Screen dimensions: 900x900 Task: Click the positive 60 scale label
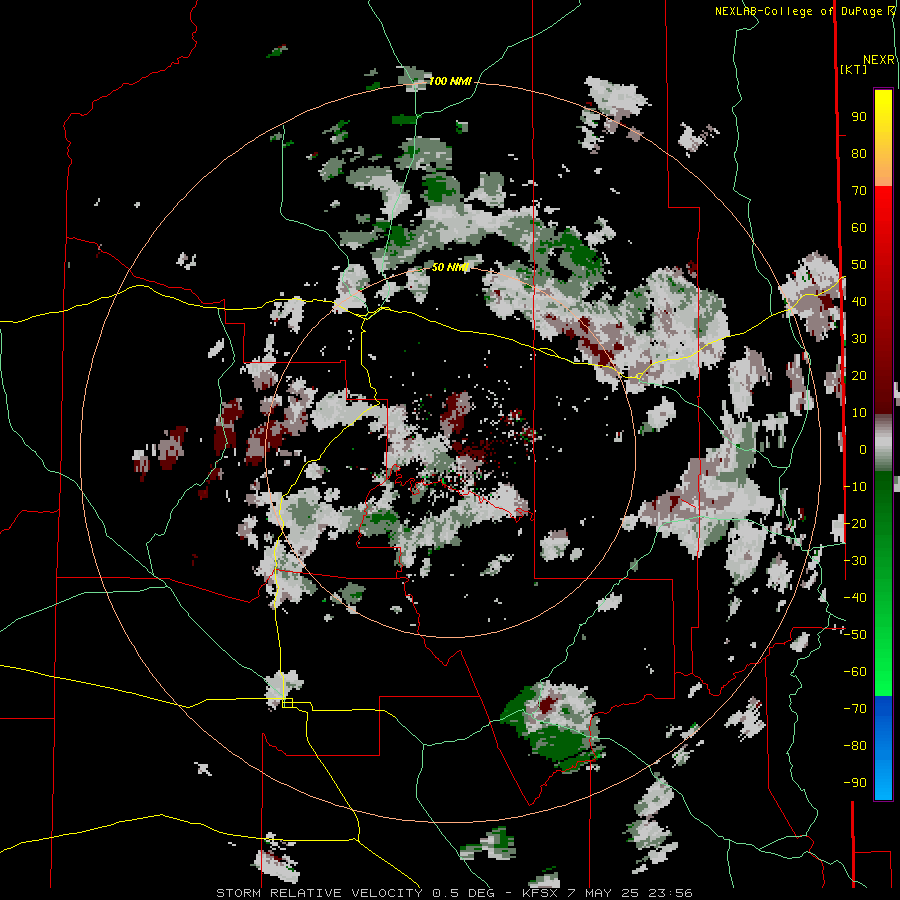click(x=859, y=228)
